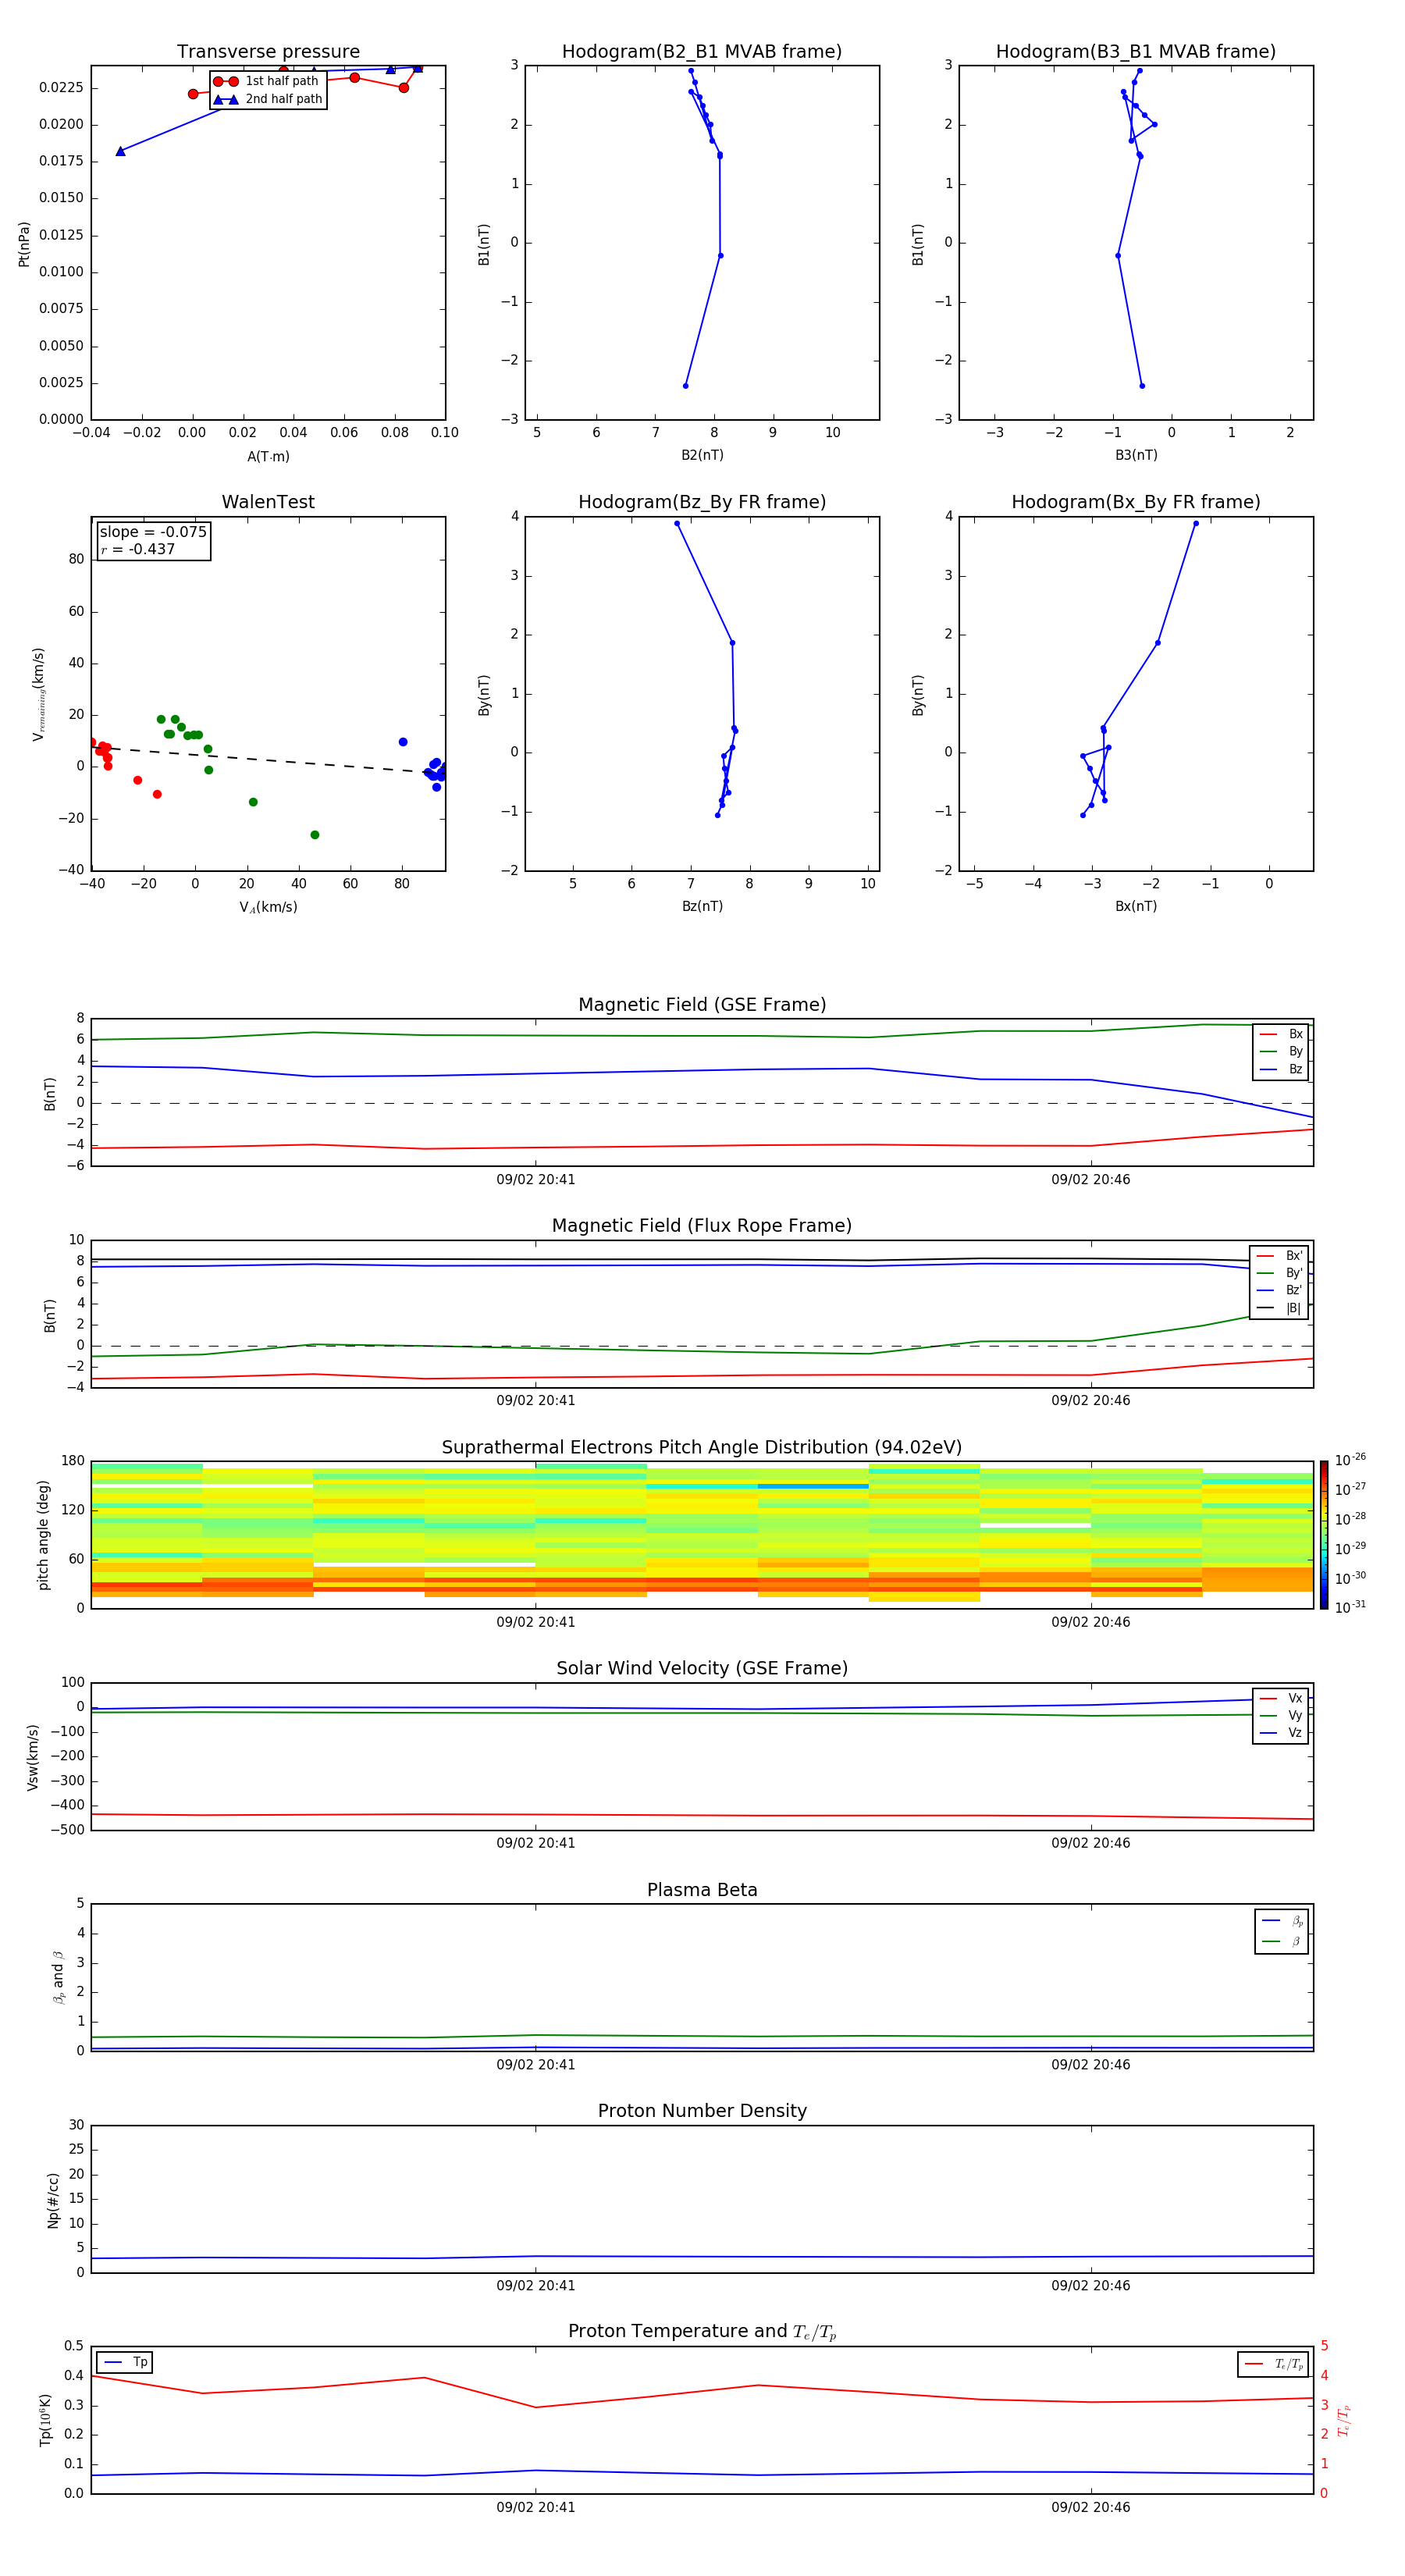Click the Suprathermal Electrons Pitch Angle Distribution title
Viewport: 1405px width, 2576px height.
(x=702, y=1447)
